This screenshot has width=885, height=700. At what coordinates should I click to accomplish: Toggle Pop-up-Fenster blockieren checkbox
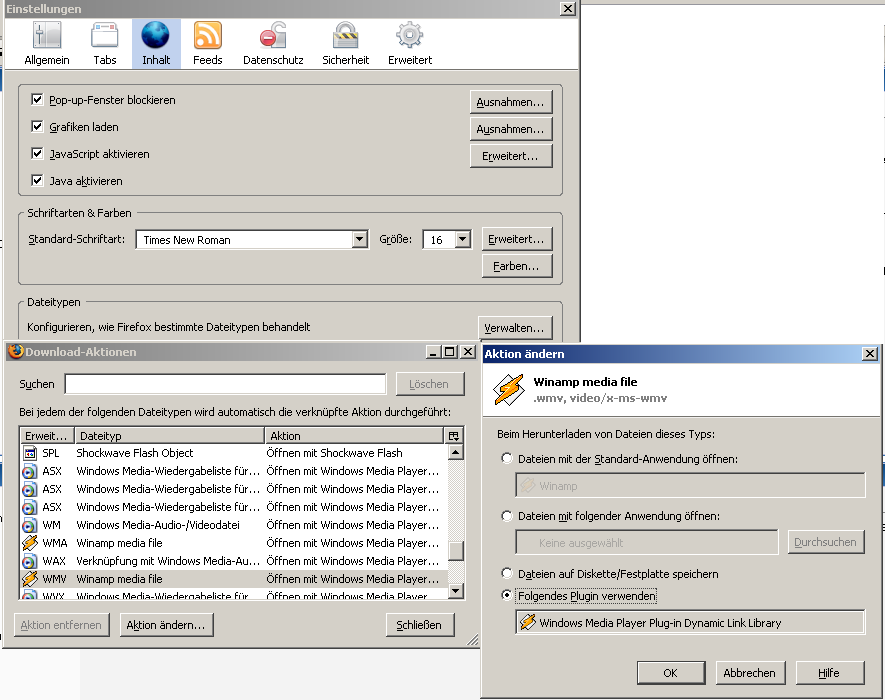click(37, 99)
